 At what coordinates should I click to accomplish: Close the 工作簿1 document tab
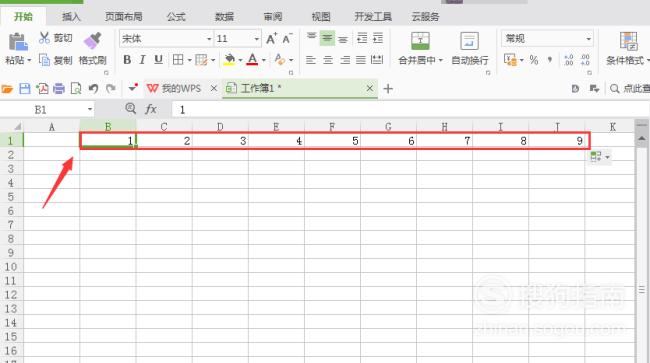coord(370,88)
